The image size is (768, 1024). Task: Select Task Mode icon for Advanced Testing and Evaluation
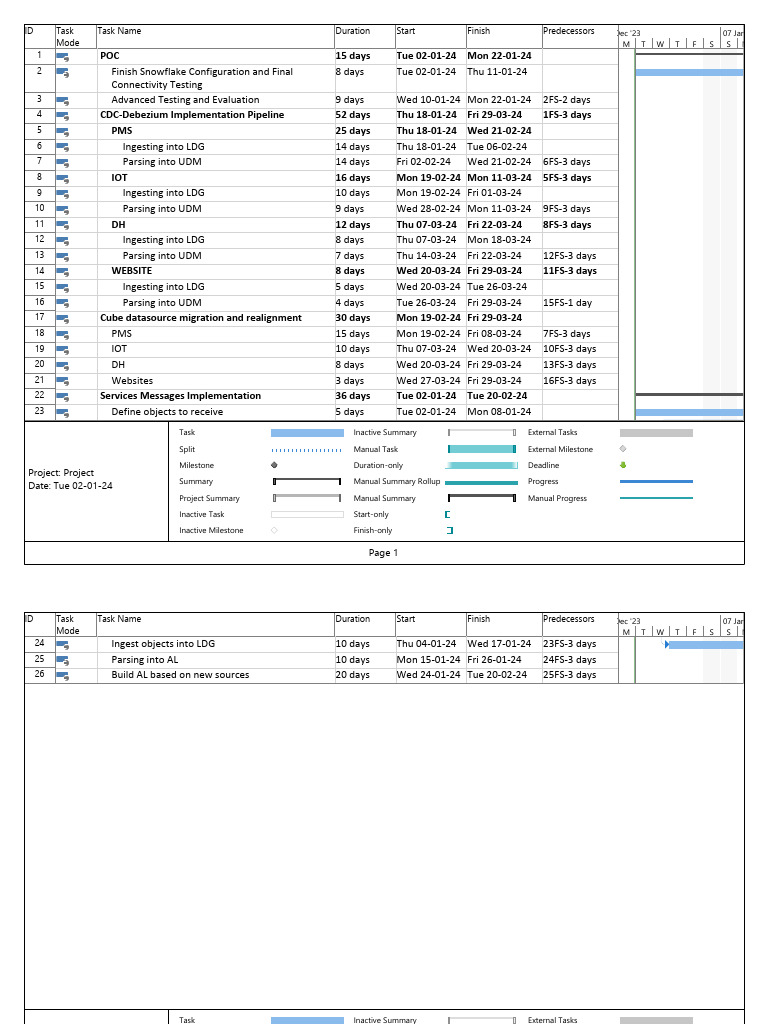[x=63, y=100]
